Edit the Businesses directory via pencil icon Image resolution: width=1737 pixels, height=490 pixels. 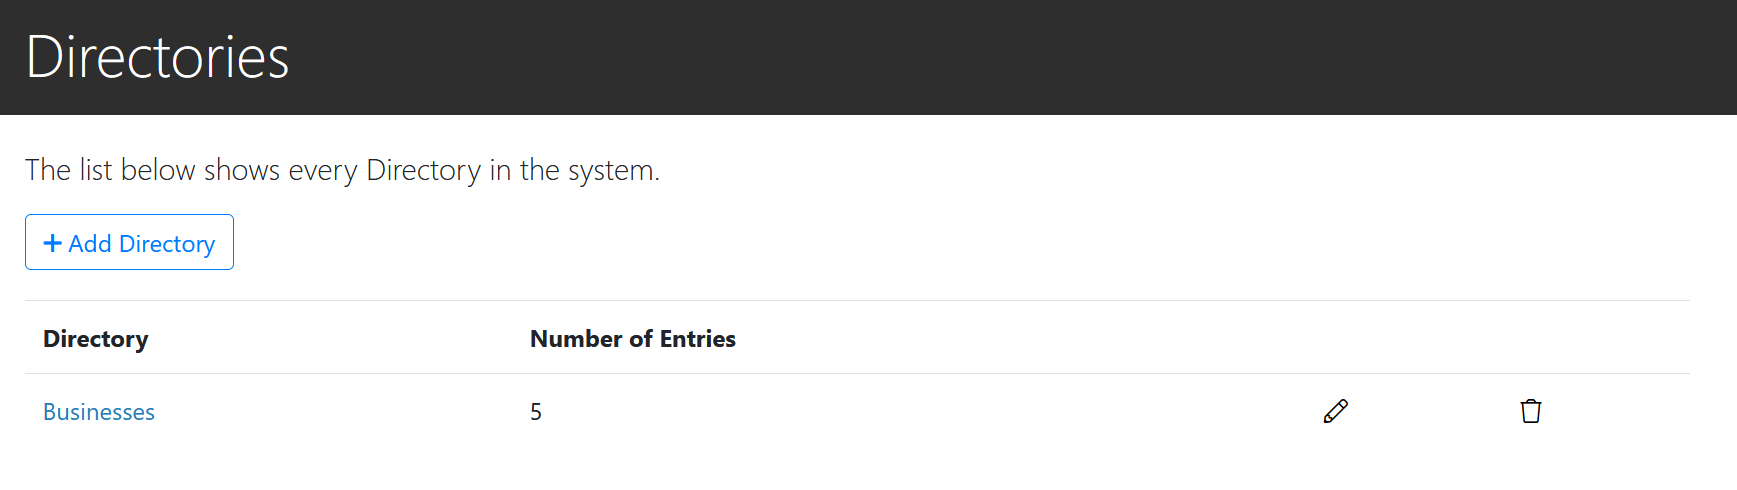tap(1335, 411)
